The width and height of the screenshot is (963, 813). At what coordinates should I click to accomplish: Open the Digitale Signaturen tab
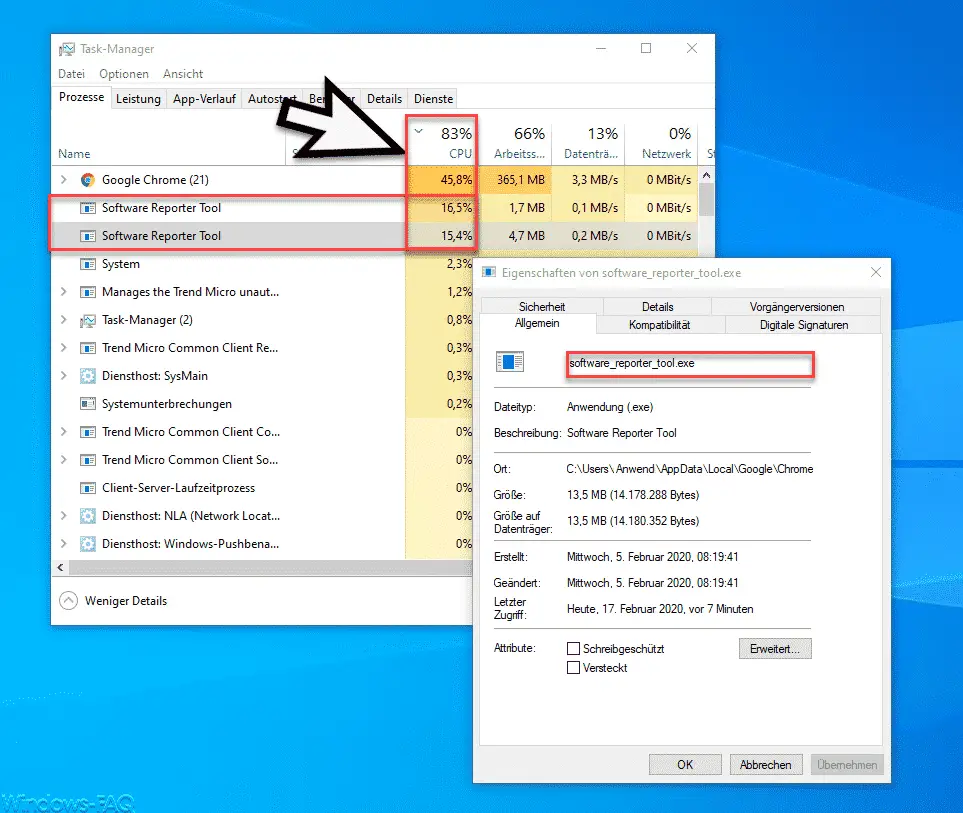pyautogui.click(x=804, y=325)
